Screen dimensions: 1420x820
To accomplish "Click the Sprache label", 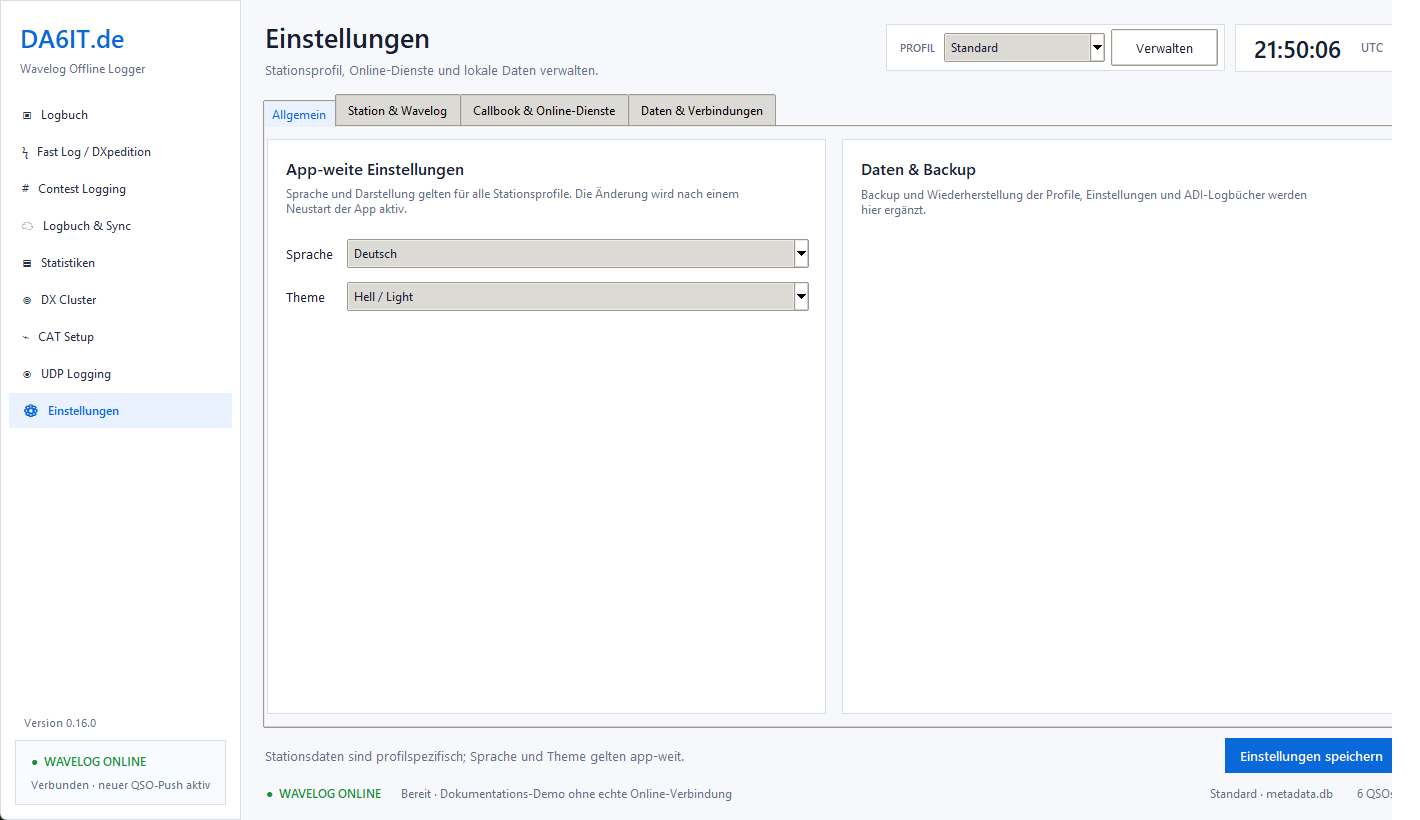I will pyautogui.click(x=309, y=254).
